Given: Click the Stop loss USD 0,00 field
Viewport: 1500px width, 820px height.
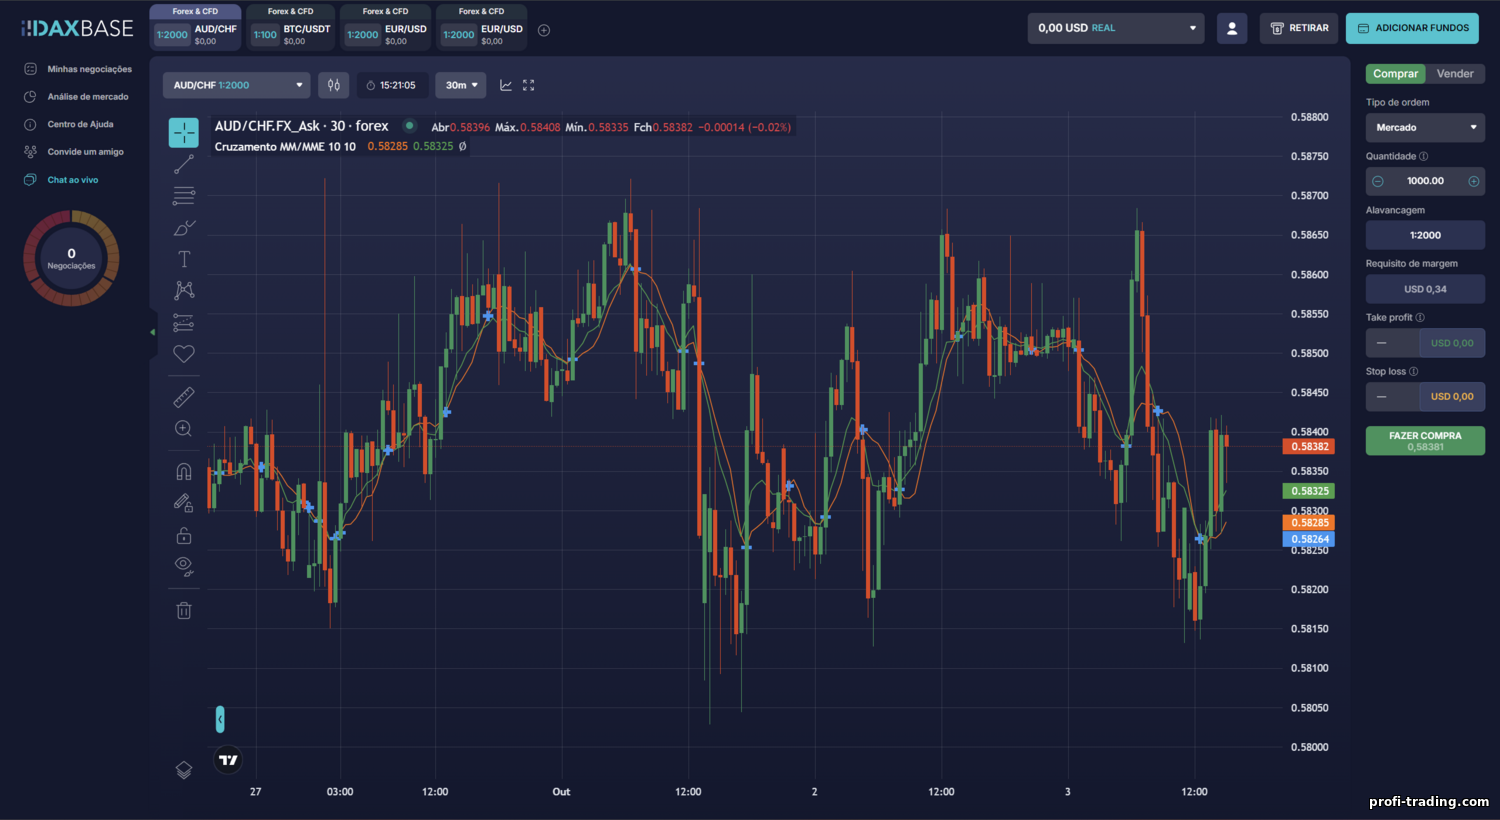Looking at the screenshot, I should coord(1452,397).
